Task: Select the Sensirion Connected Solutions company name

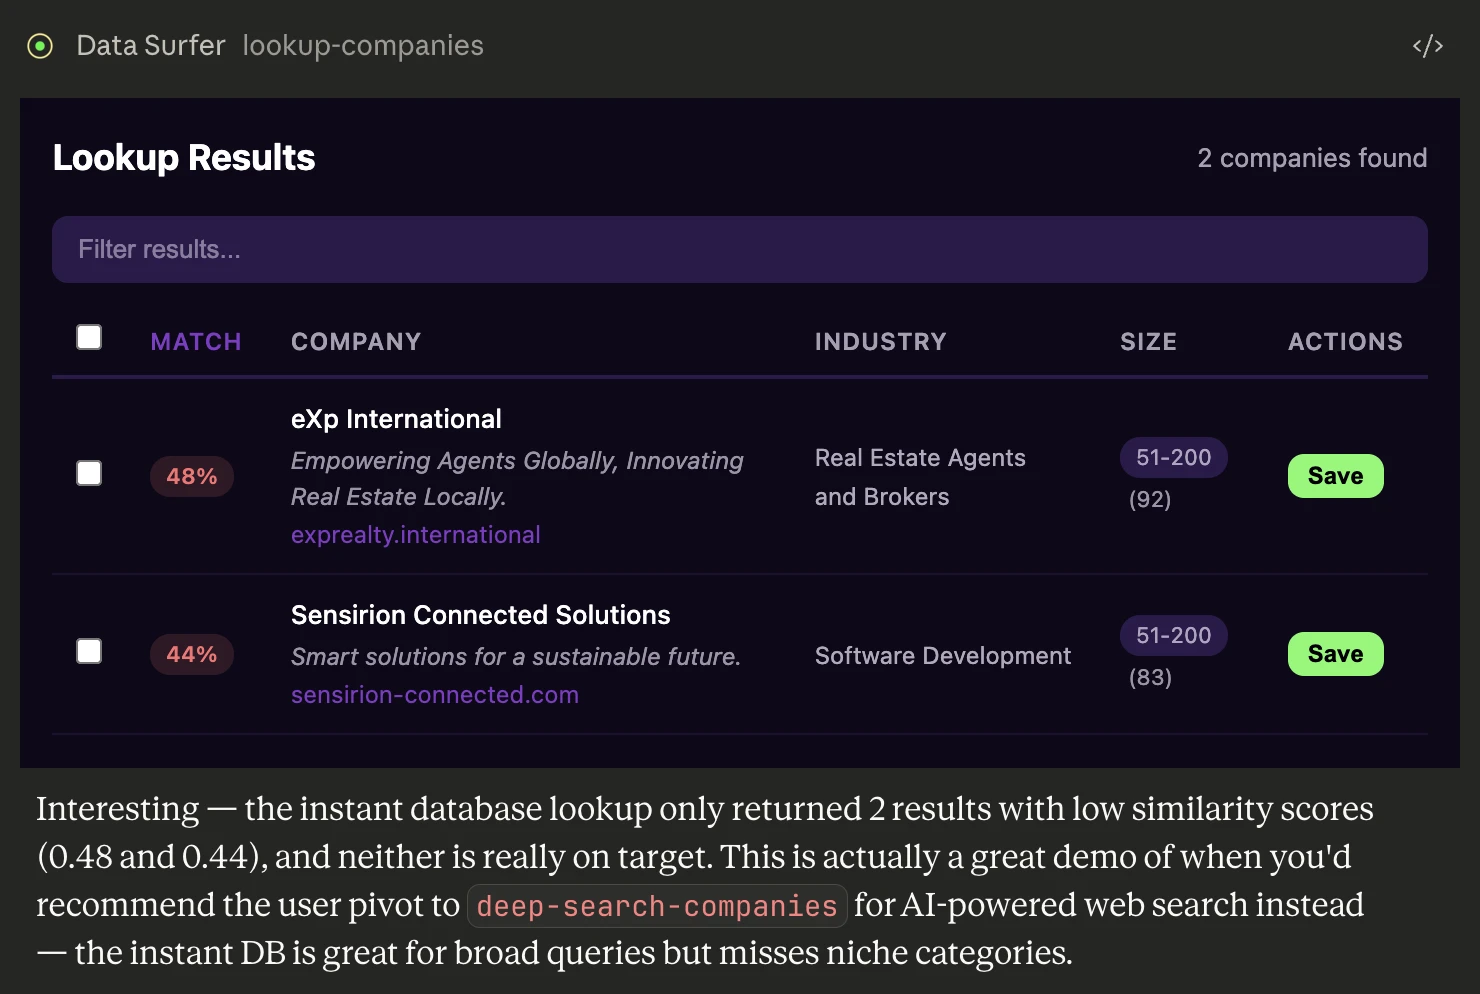Action: (480, 615)
